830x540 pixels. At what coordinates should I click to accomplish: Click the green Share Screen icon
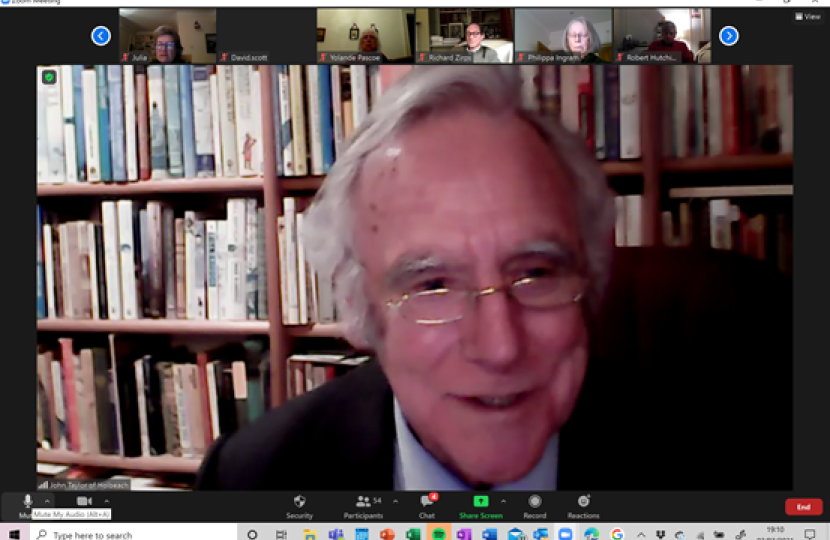coord(481,501)
